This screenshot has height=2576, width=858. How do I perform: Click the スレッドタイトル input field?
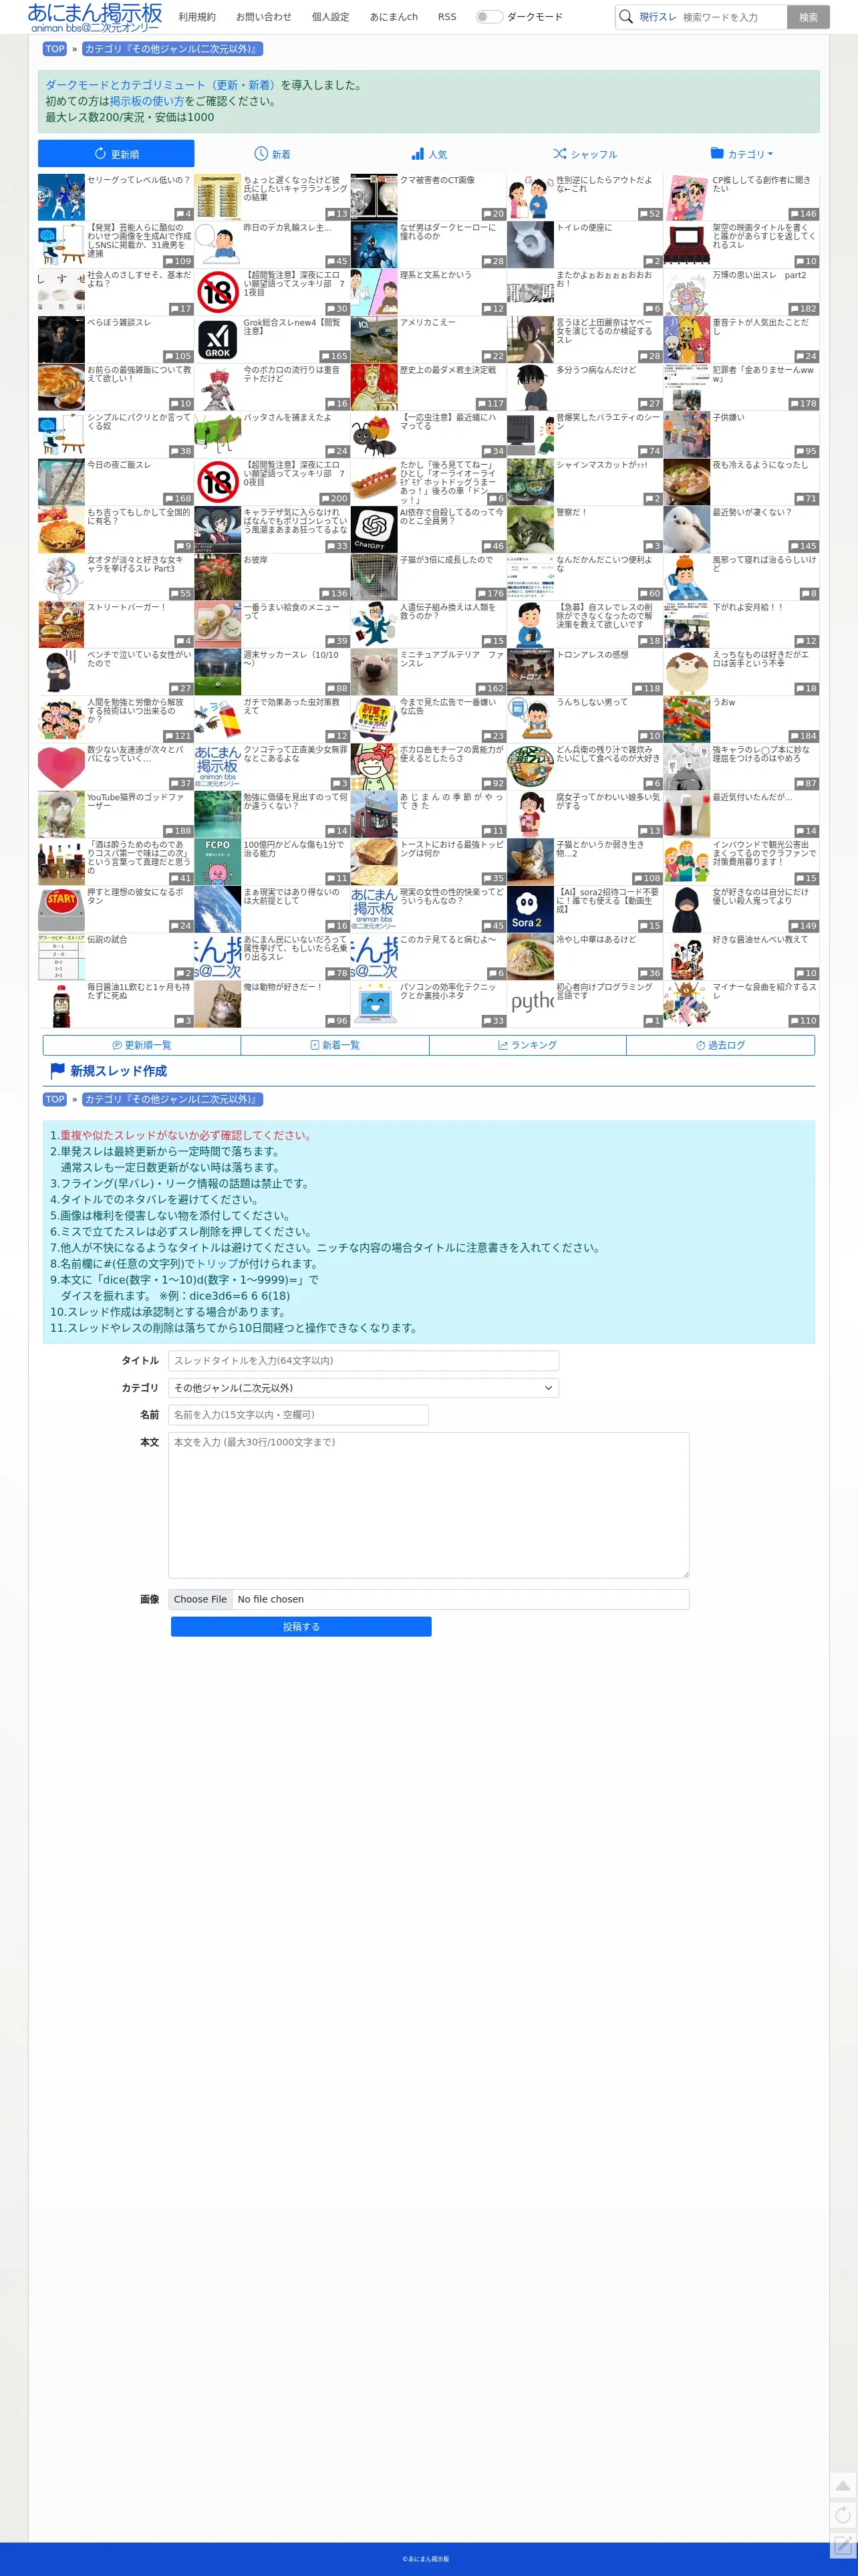coord(363,1361)
